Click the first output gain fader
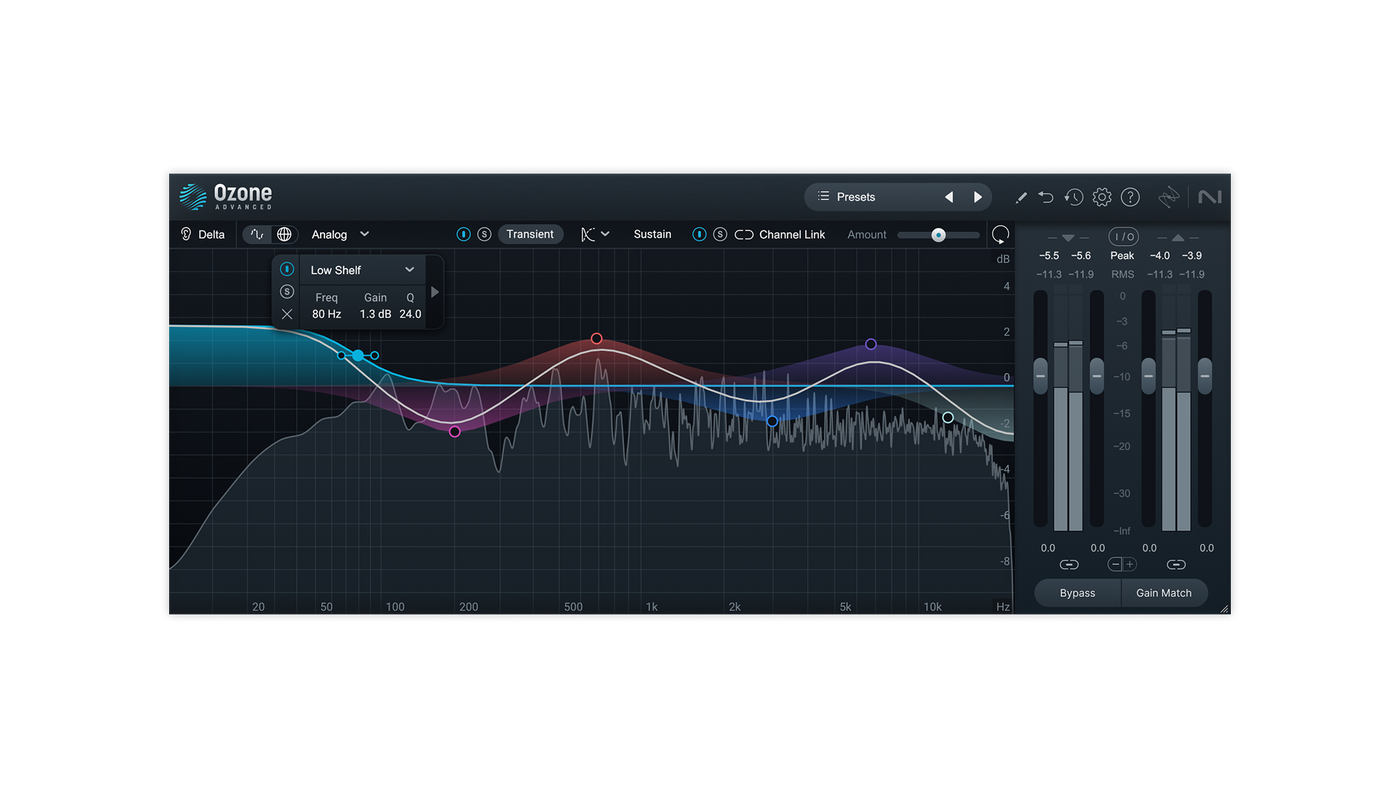 click(1149, 376)
